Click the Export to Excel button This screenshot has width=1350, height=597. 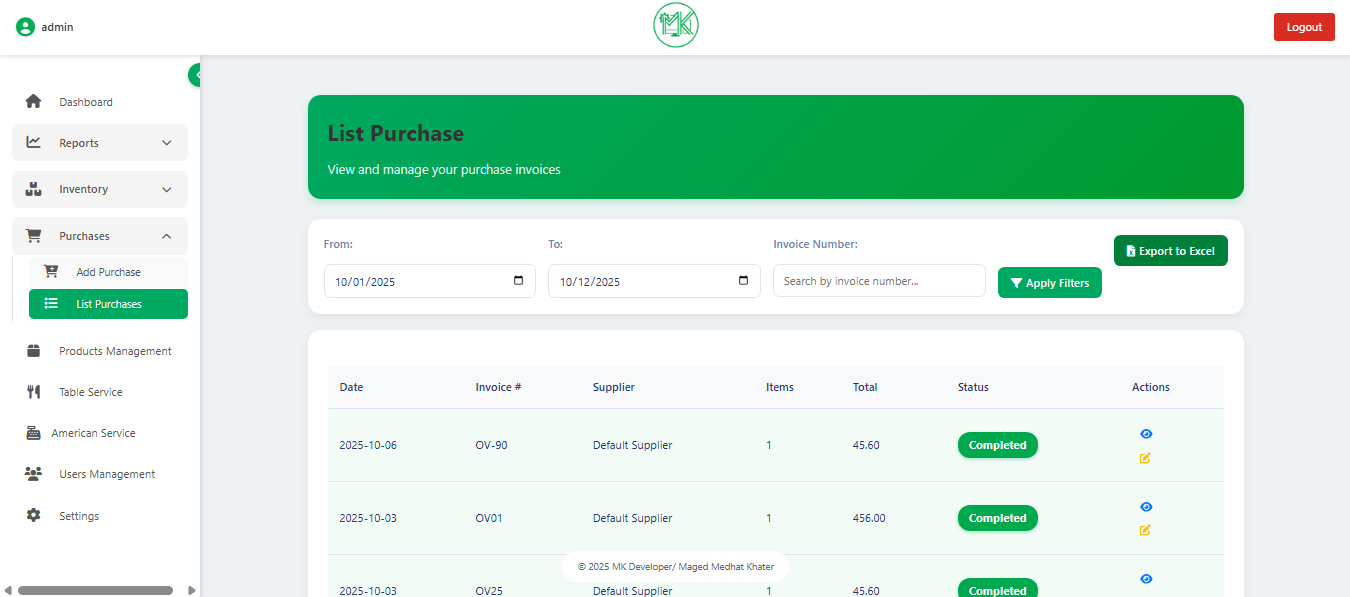click(1170, 251)
